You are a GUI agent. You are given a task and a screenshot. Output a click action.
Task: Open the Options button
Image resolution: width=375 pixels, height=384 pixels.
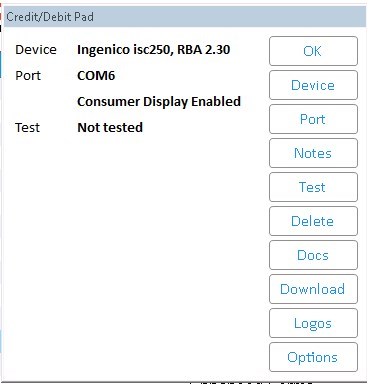(x=313, y=357)
